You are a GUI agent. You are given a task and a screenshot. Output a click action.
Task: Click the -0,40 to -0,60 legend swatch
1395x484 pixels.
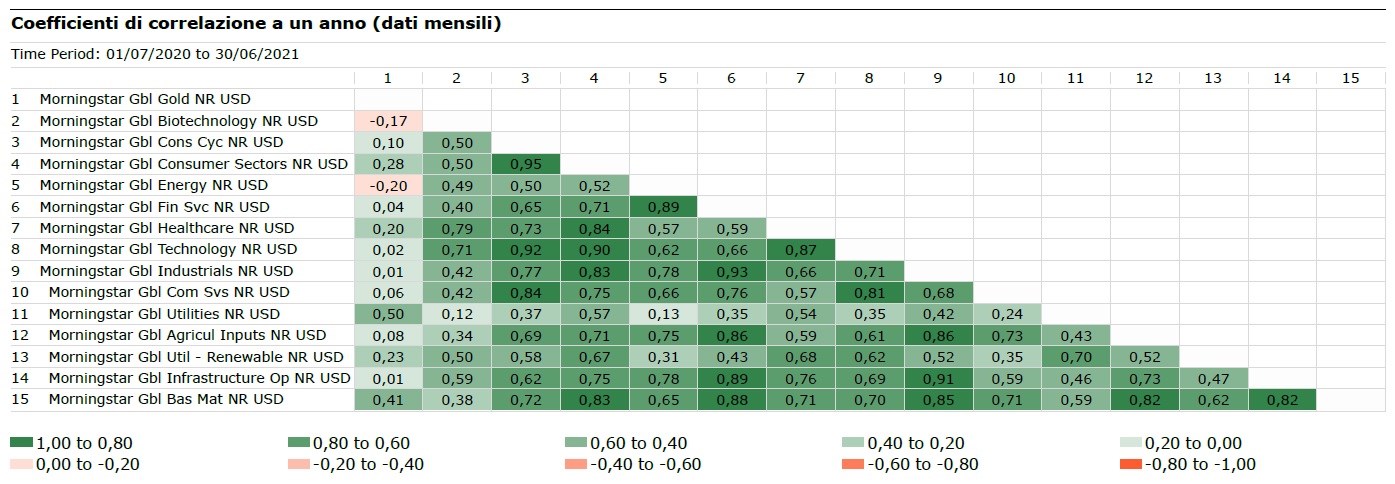575,464
